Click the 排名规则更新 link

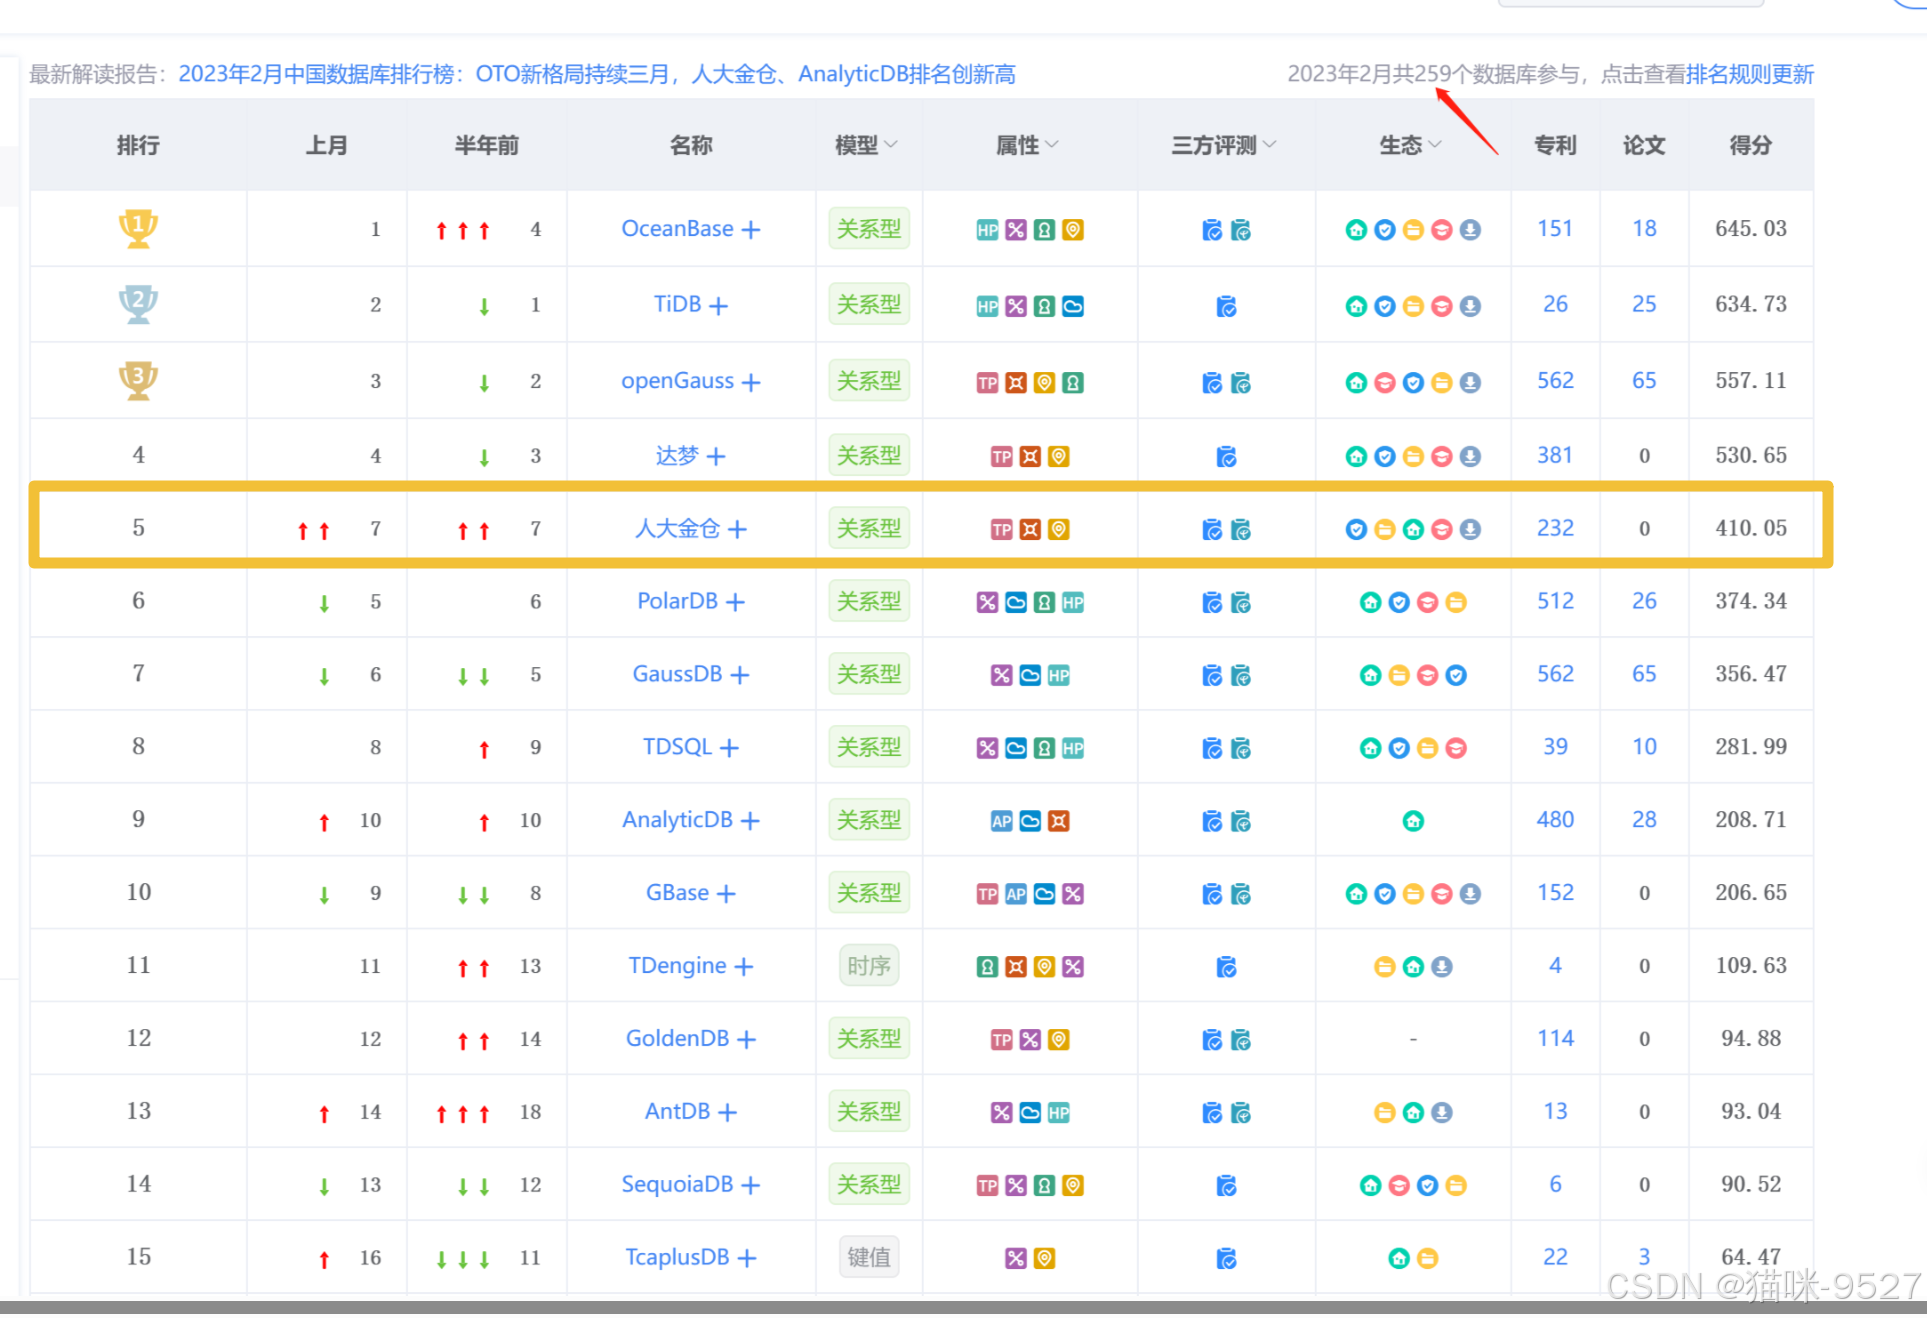1749,75
